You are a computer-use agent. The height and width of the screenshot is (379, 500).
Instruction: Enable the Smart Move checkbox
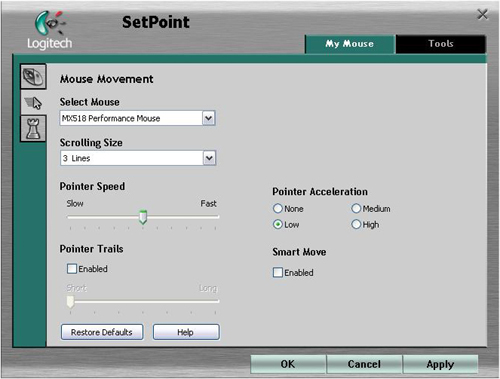(x=278, y=272)
